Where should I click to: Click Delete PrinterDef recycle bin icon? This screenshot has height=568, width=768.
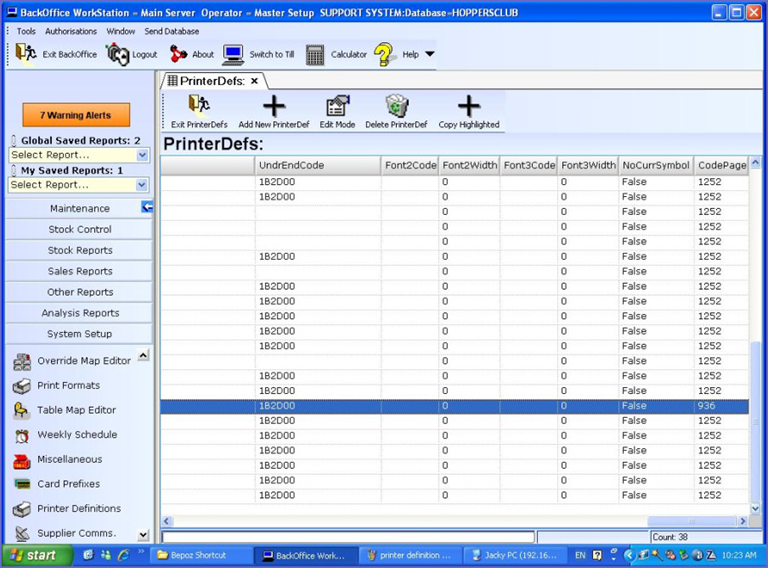point(396,107)
